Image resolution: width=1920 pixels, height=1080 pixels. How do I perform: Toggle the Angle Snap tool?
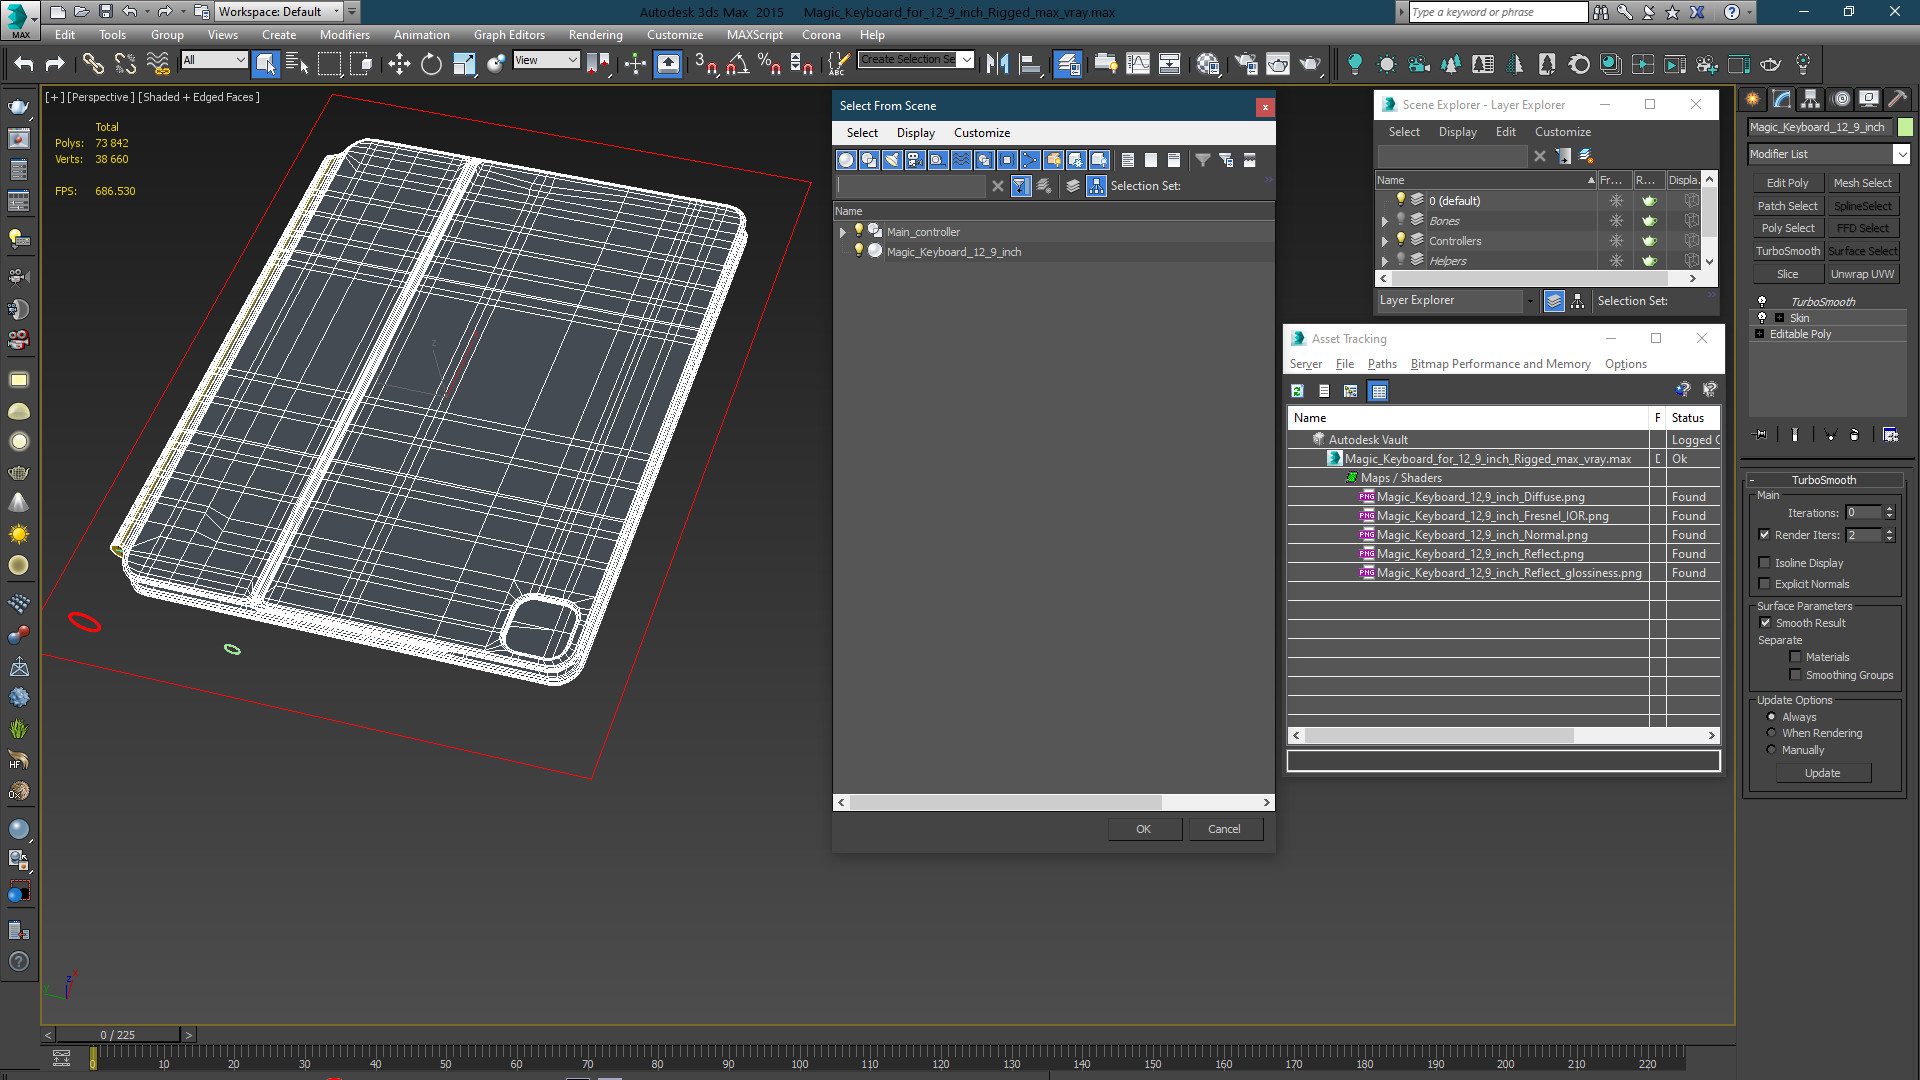pyautogui.click(x=738, y=64)
